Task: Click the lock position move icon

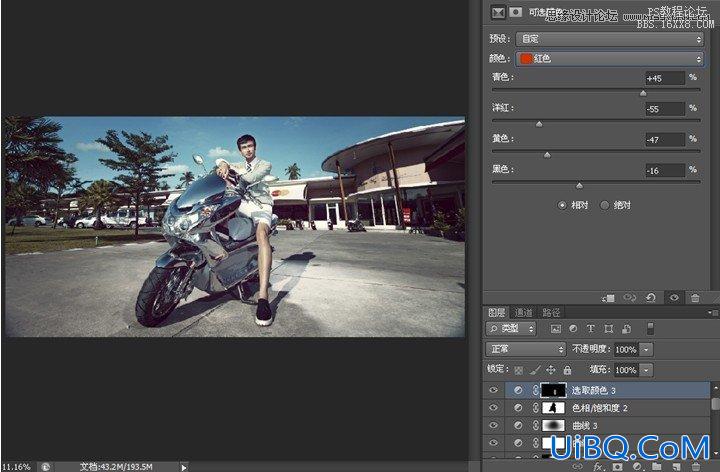Action: coord(551,370)
